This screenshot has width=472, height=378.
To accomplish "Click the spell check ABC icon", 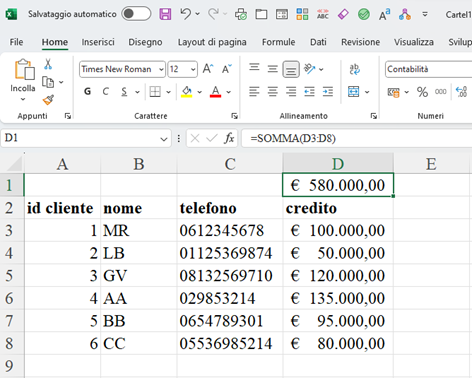I will pos(323,14).
